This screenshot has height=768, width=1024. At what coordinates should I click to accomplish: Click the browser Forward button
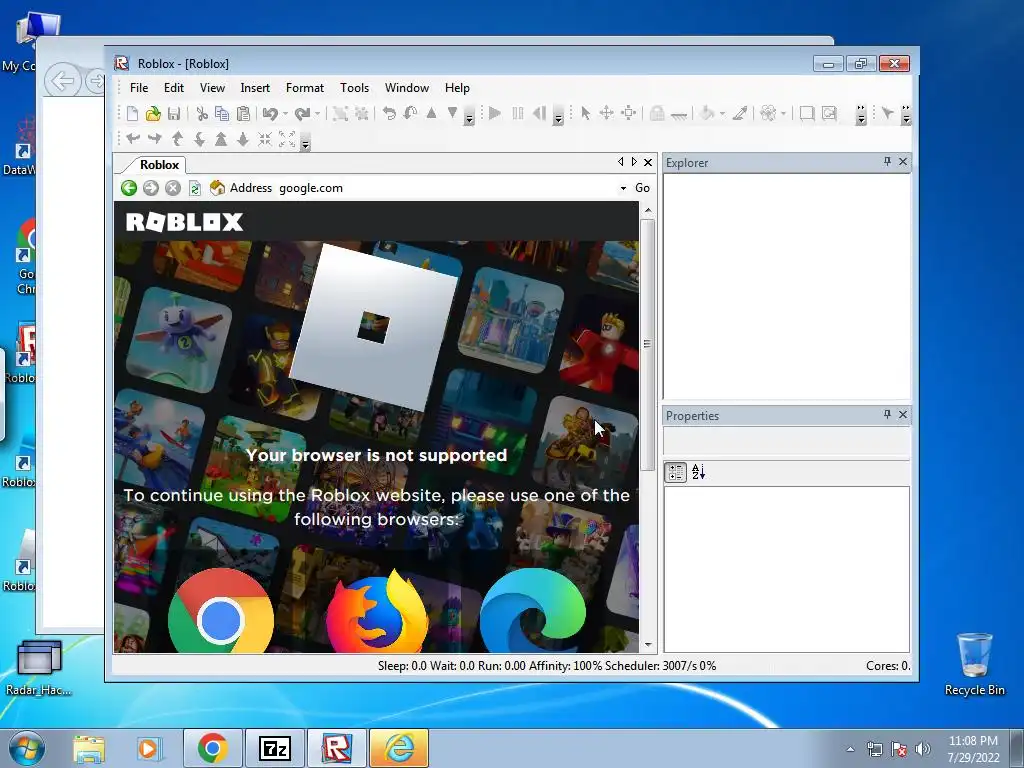click(151, 188)
